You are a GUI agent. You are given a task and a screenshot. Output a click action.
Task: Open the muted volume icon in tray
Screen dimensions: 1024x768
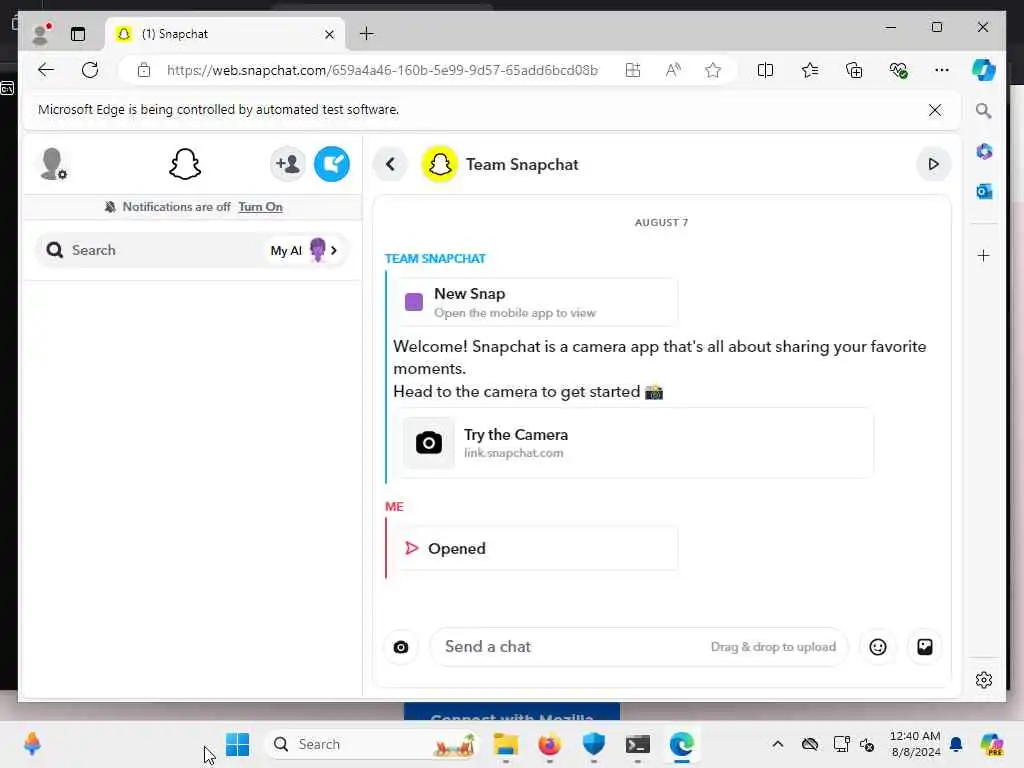867,744
